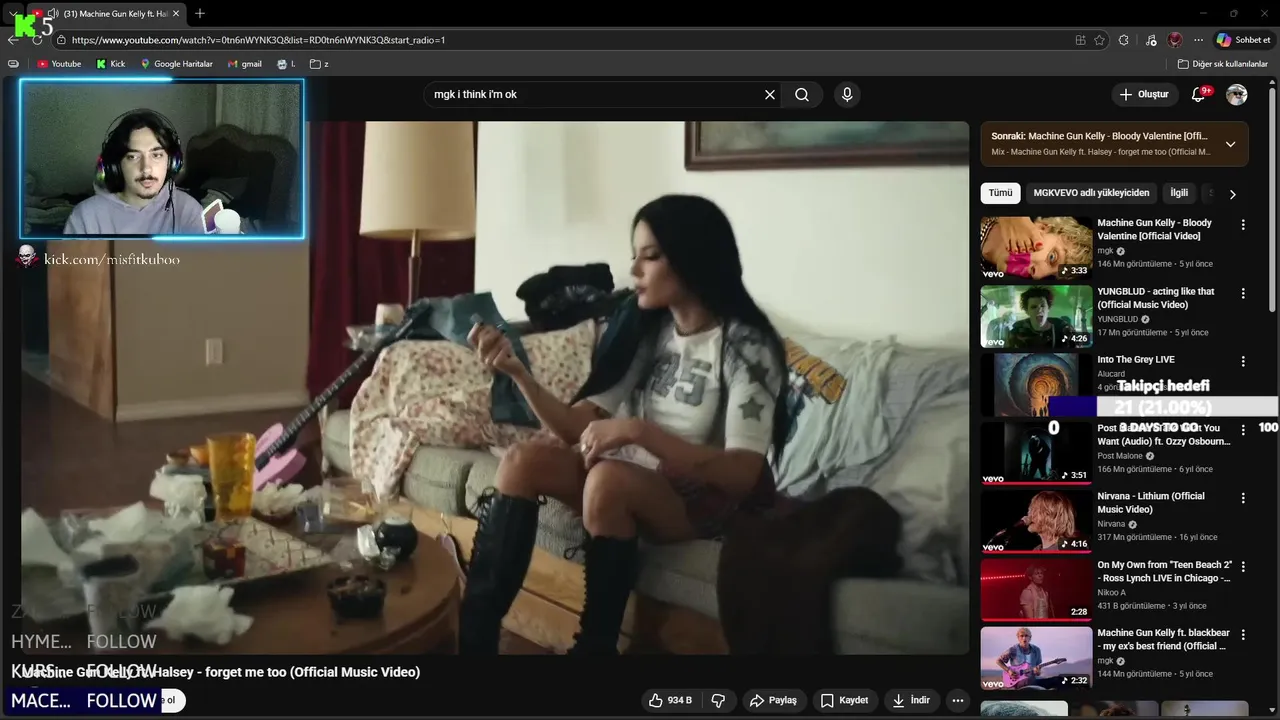Viewport: 1280px width, 720px height.
Task: Open Nirvana - Lithium video title
Action: click(x=1151, y=502)
